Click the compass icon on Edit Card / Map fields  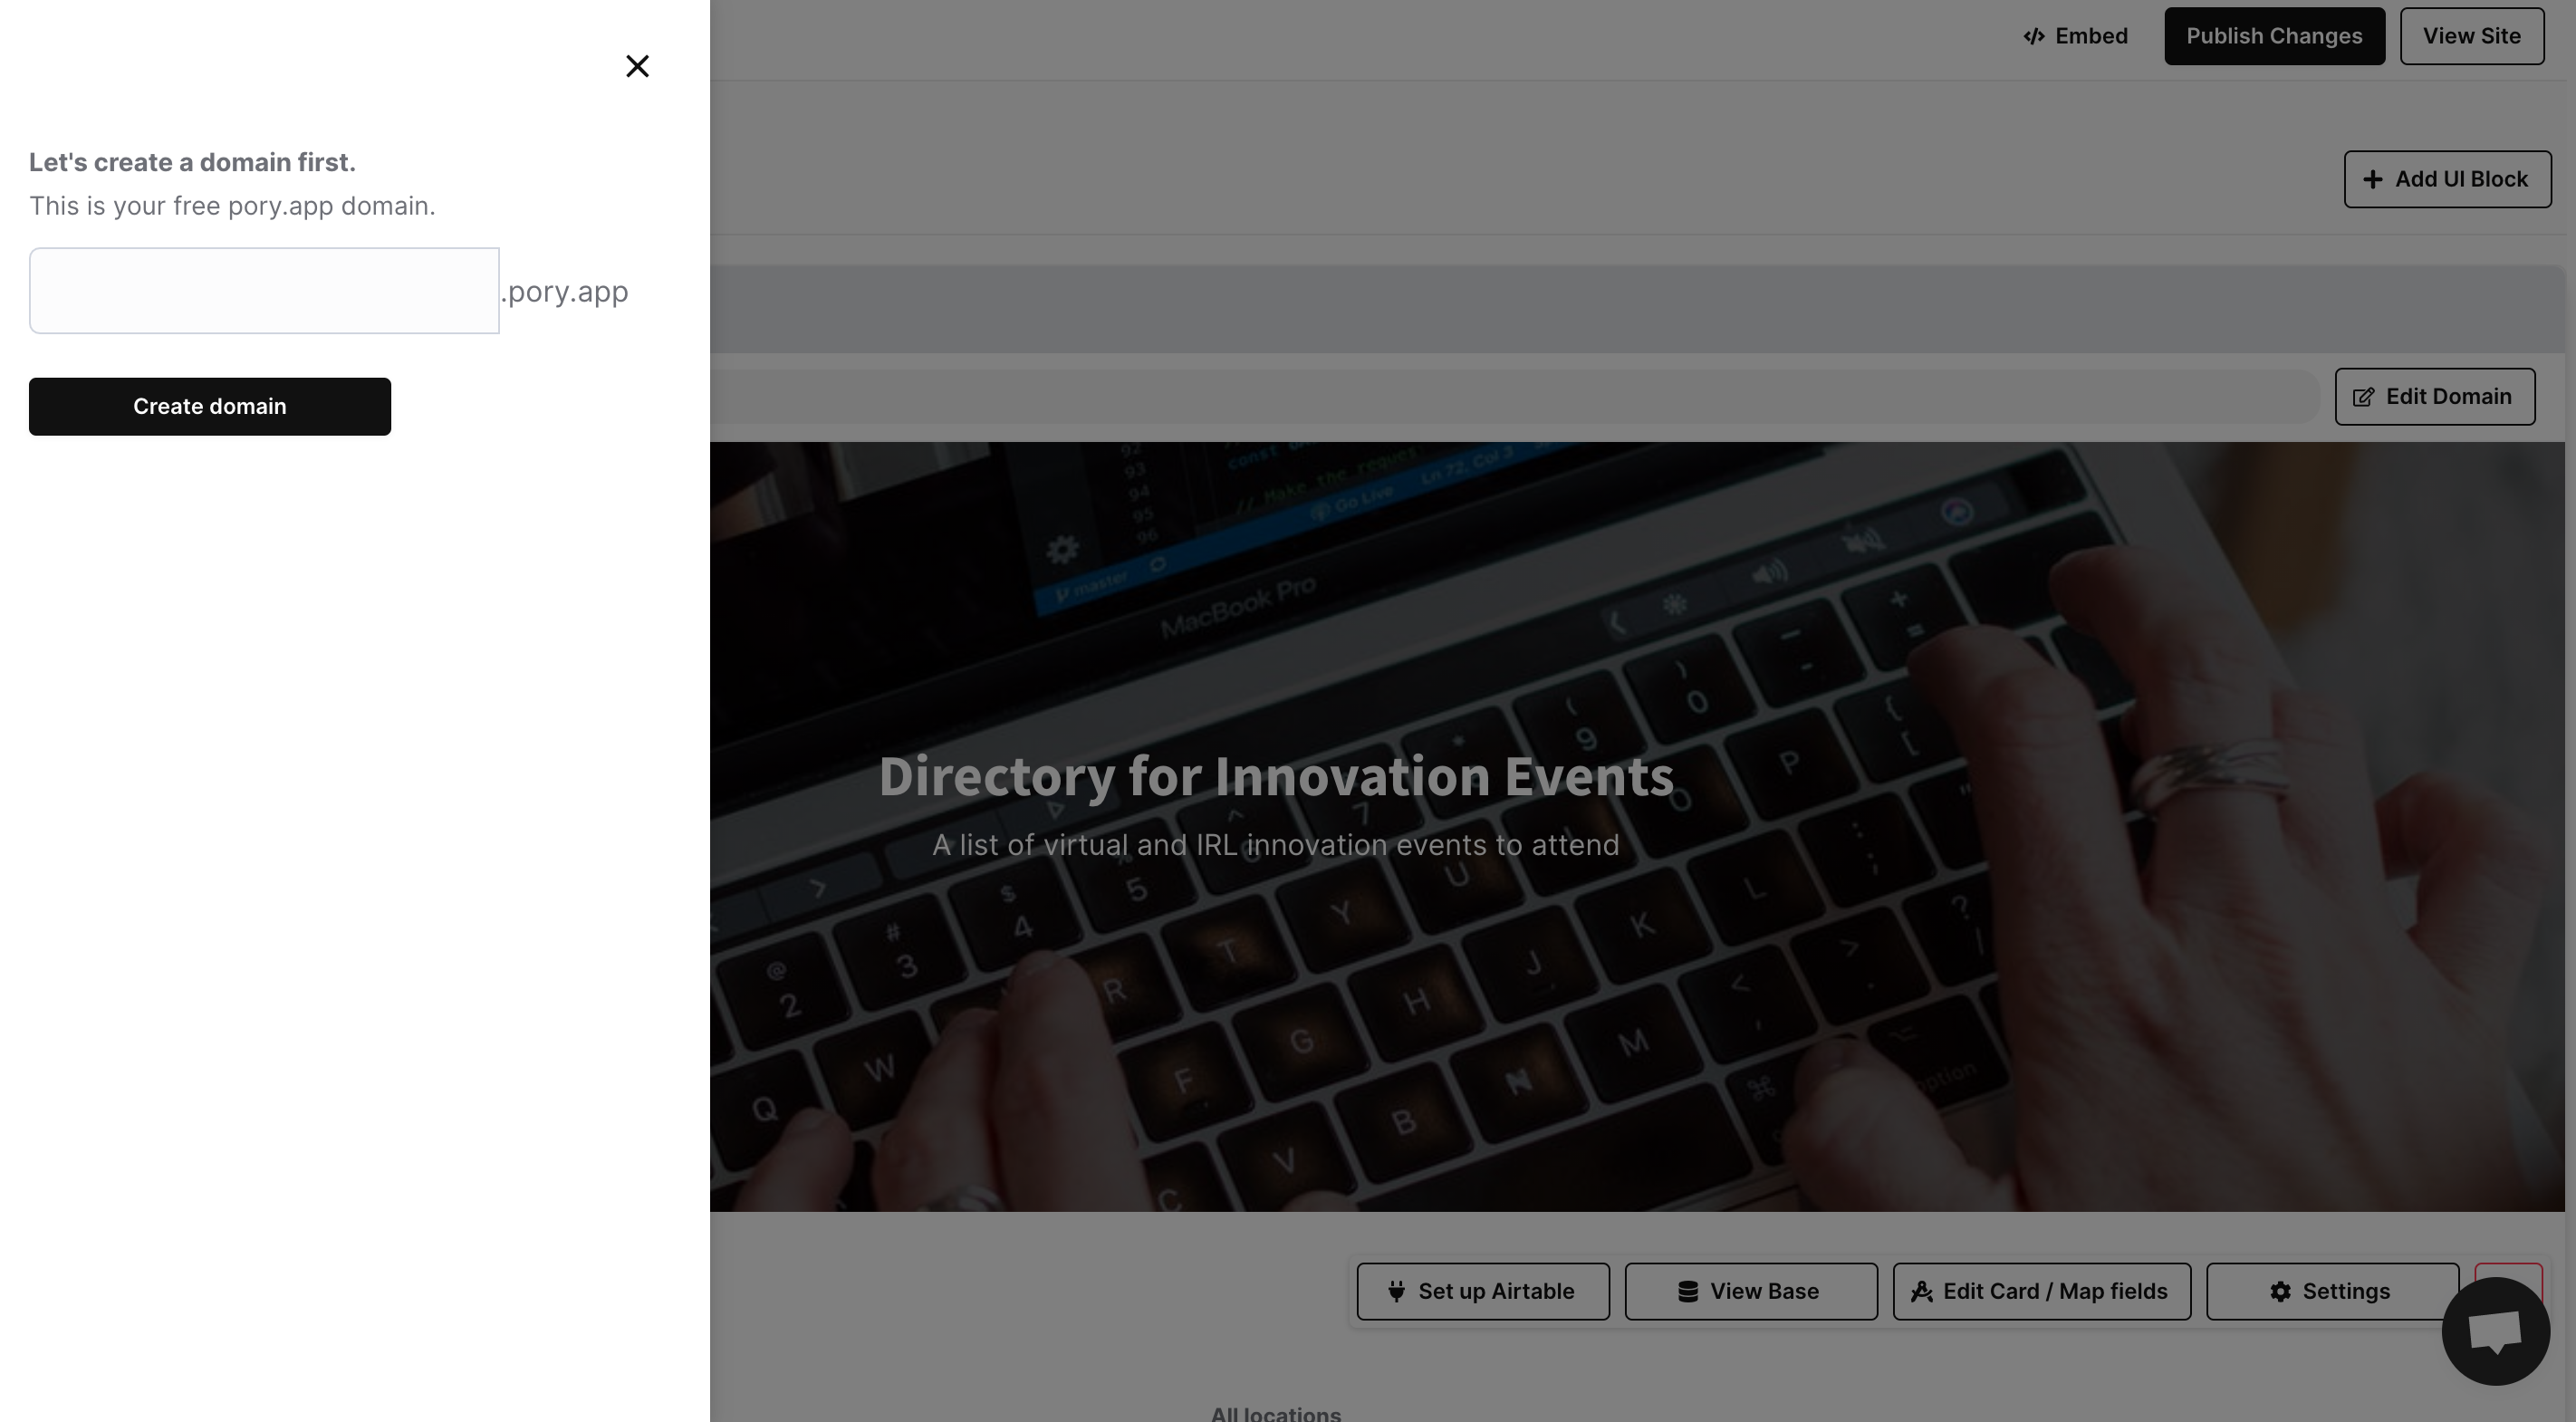point(1921,1291)
